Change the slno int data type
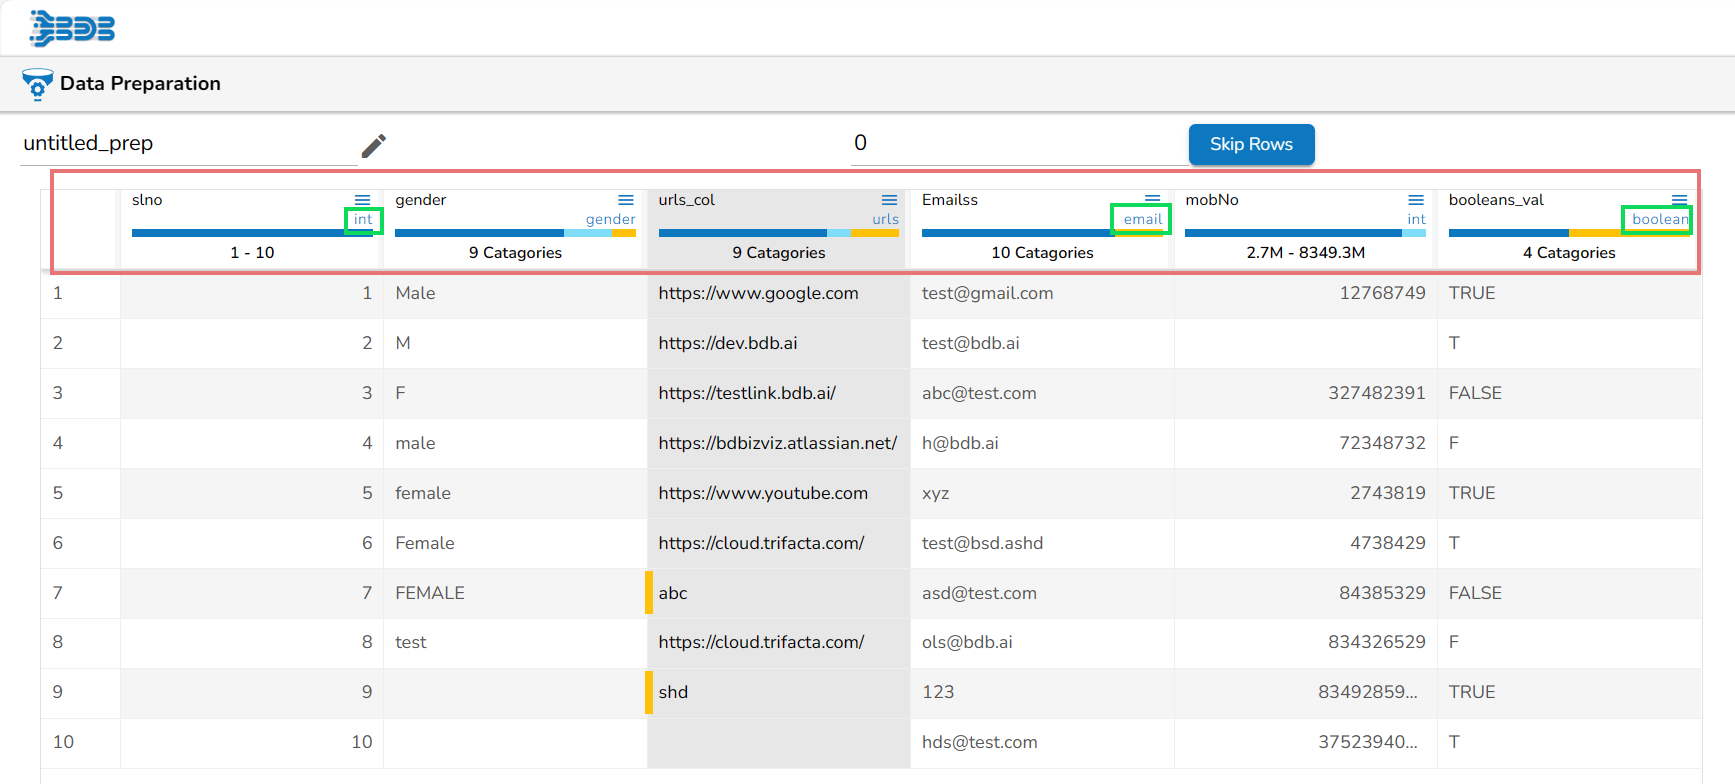Image resolution: width=1735 pixels, height=784 pixels. tap(363, 220)
